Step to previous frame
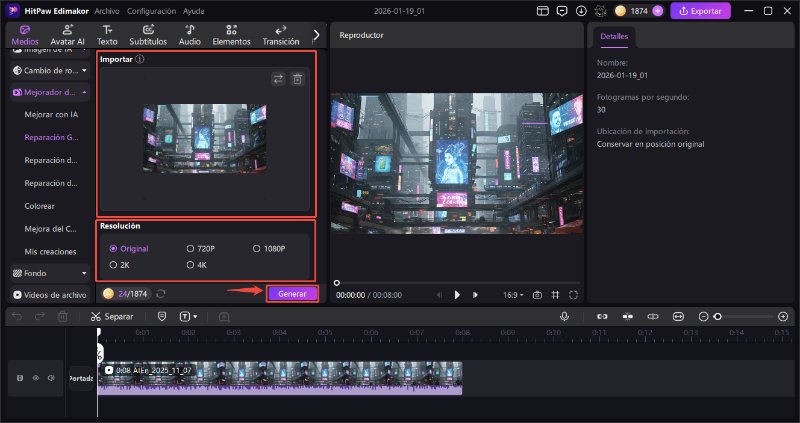Image resolution: width=800 pixels, height=423 pixels. click(439, 295)
